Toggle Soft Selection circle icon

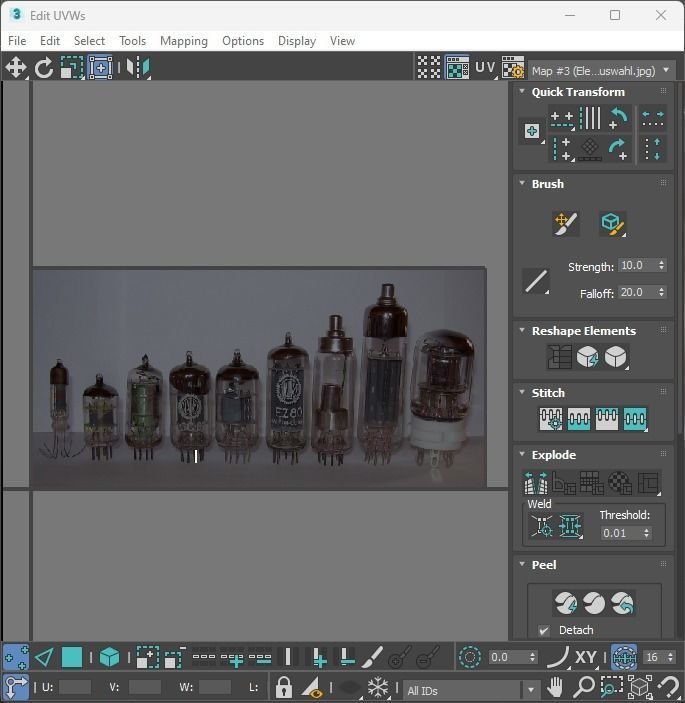tap(470, 658)
